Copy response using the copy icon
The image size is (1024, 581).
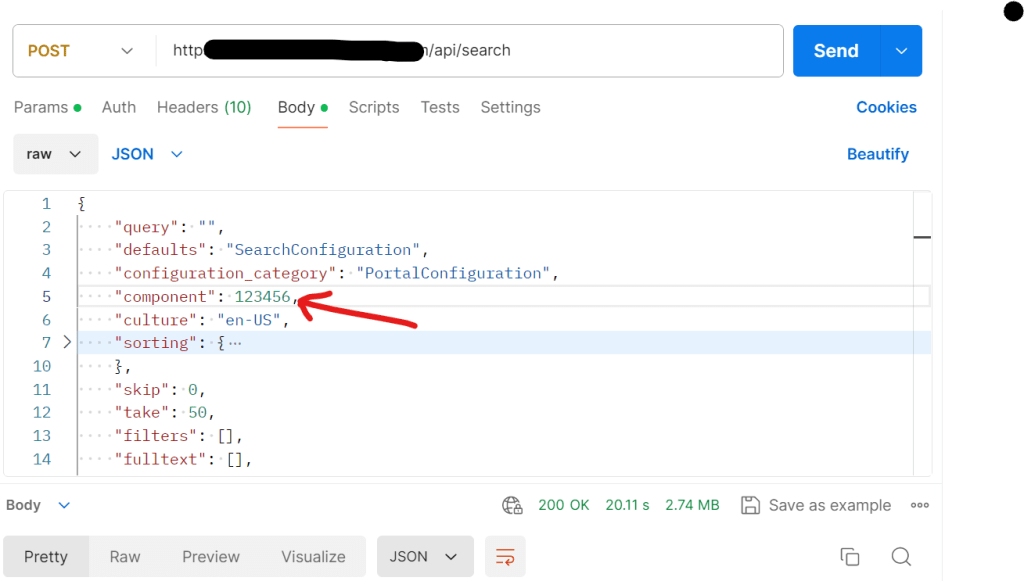pos(850,557)
